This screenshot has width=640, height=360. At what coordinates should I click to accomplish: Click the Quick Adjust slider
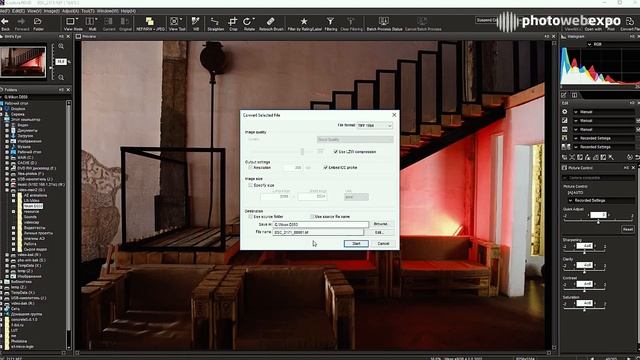(x=598, y=222)
